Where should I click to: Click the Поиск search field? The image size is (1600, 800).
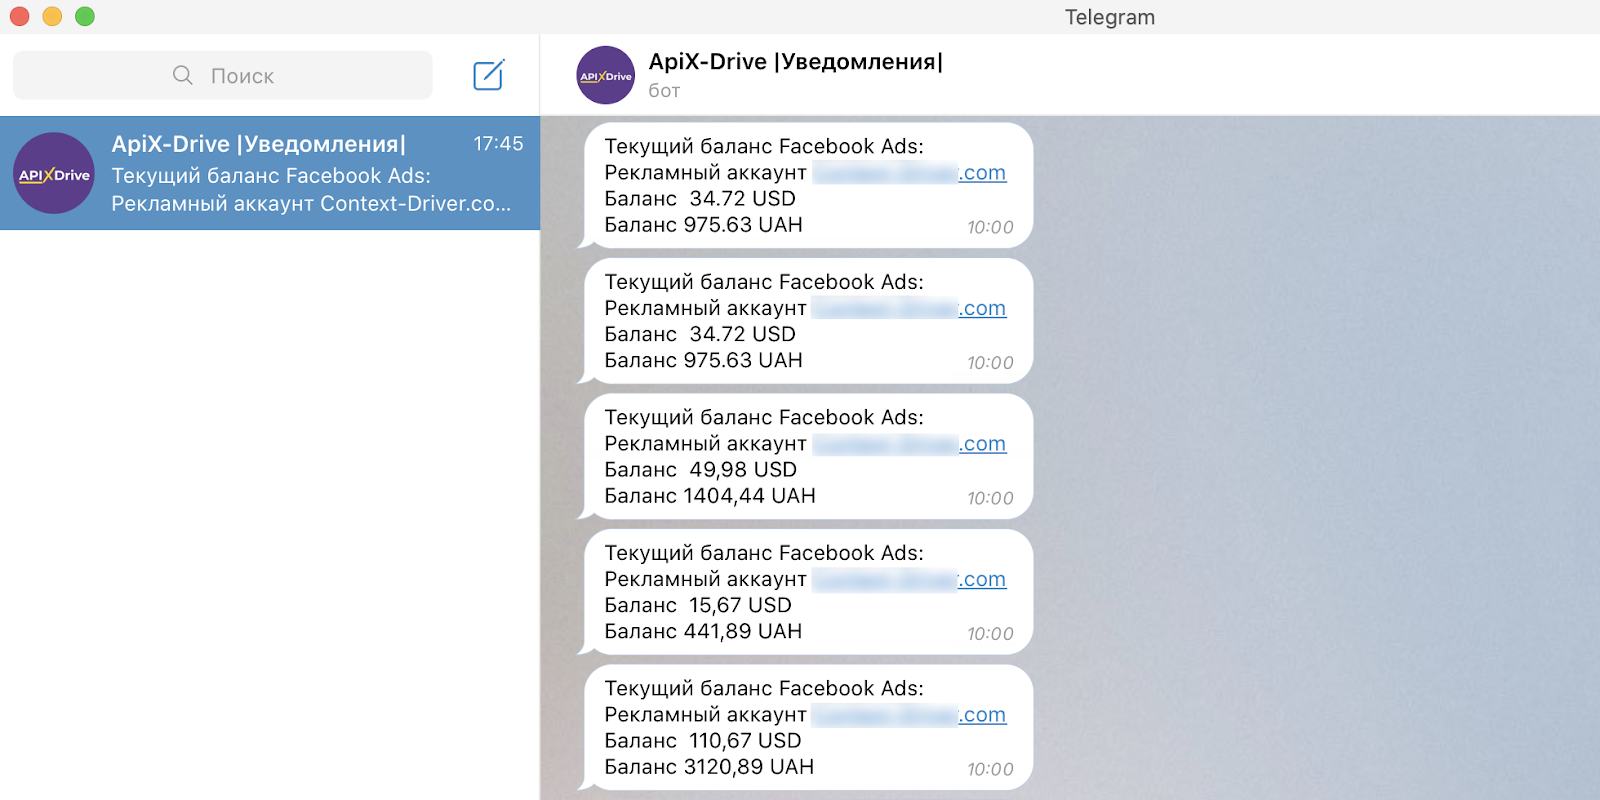223,75
